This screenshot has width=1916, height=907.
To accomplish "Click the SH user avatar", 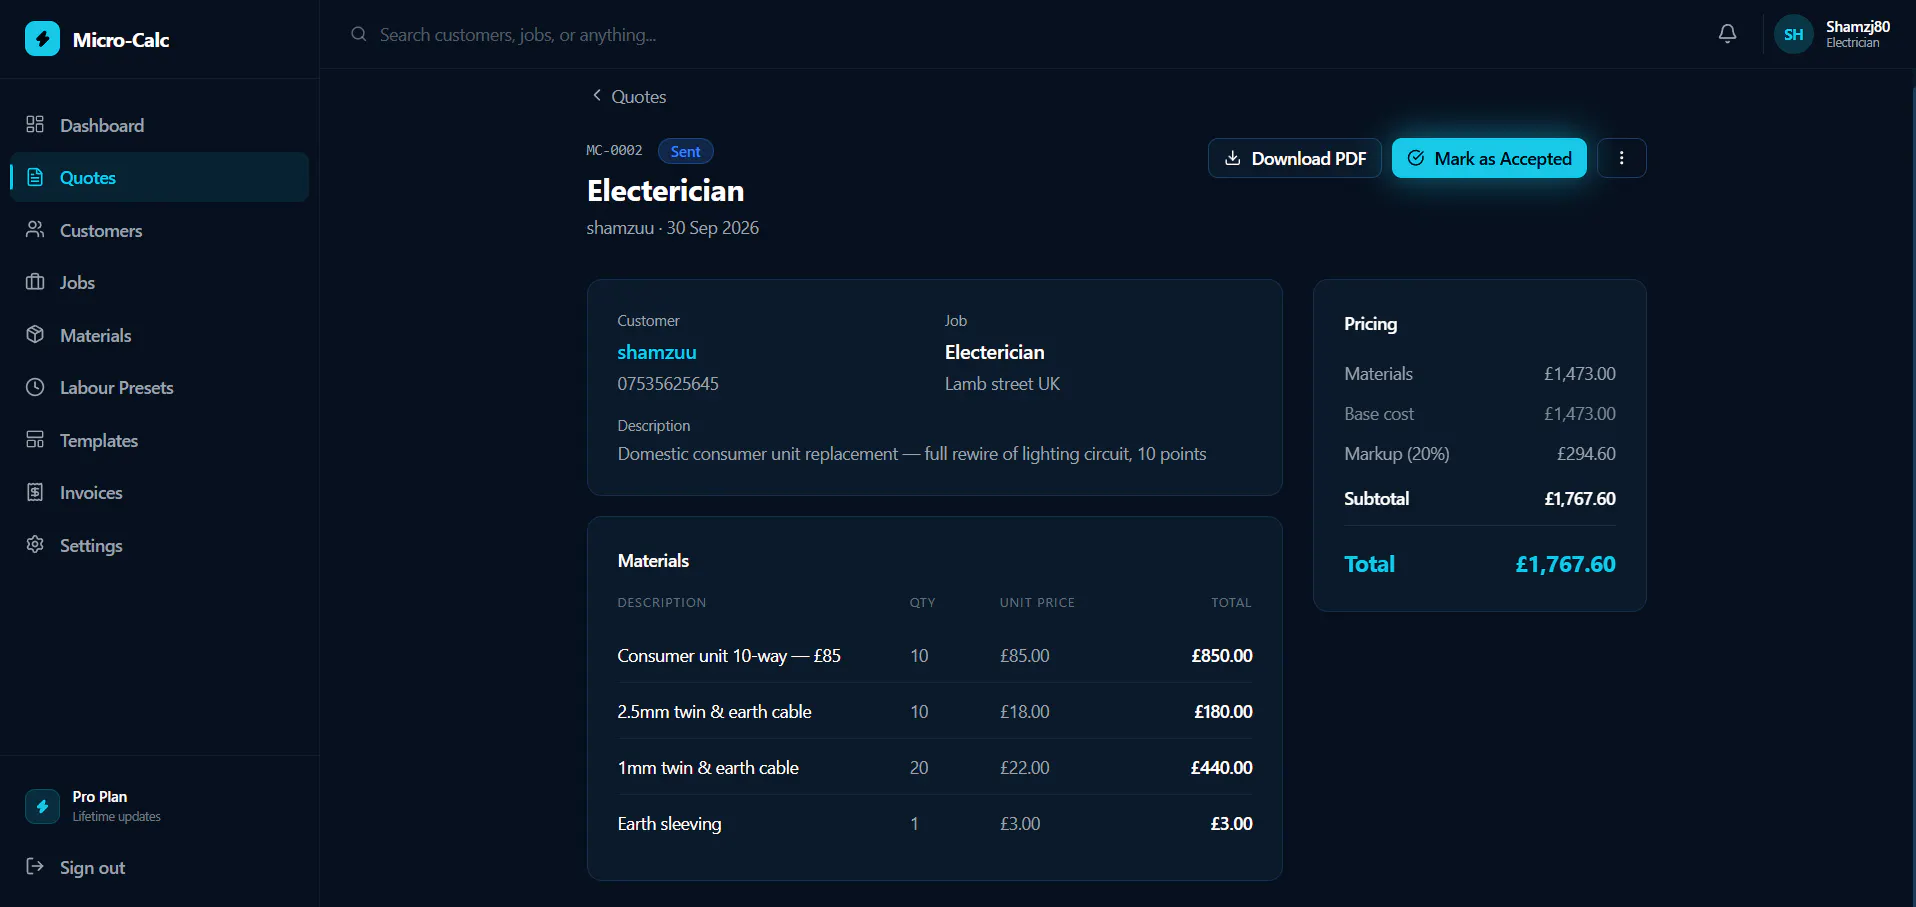I will 1793,34.
